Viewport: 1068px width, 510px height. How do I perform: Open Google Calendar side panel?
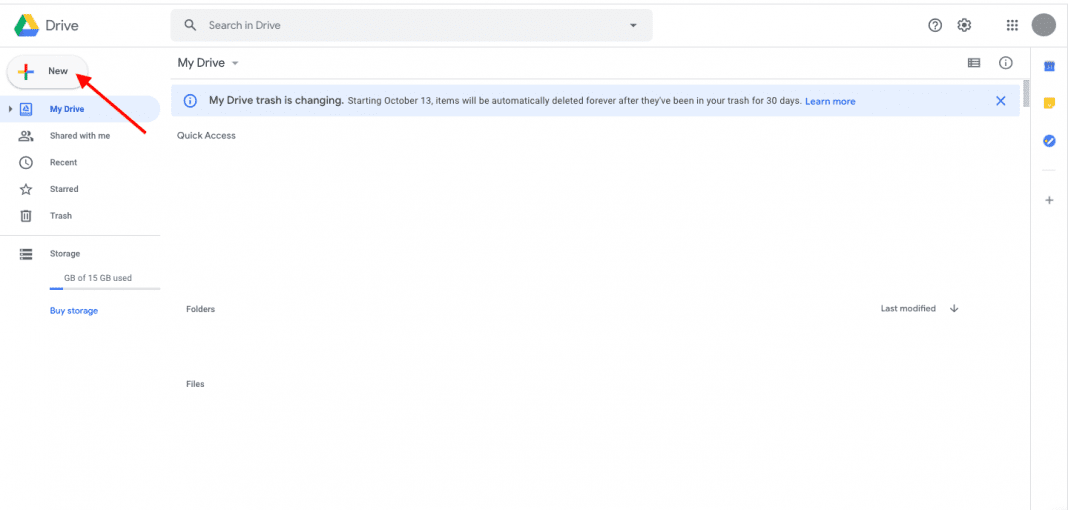1050,66
